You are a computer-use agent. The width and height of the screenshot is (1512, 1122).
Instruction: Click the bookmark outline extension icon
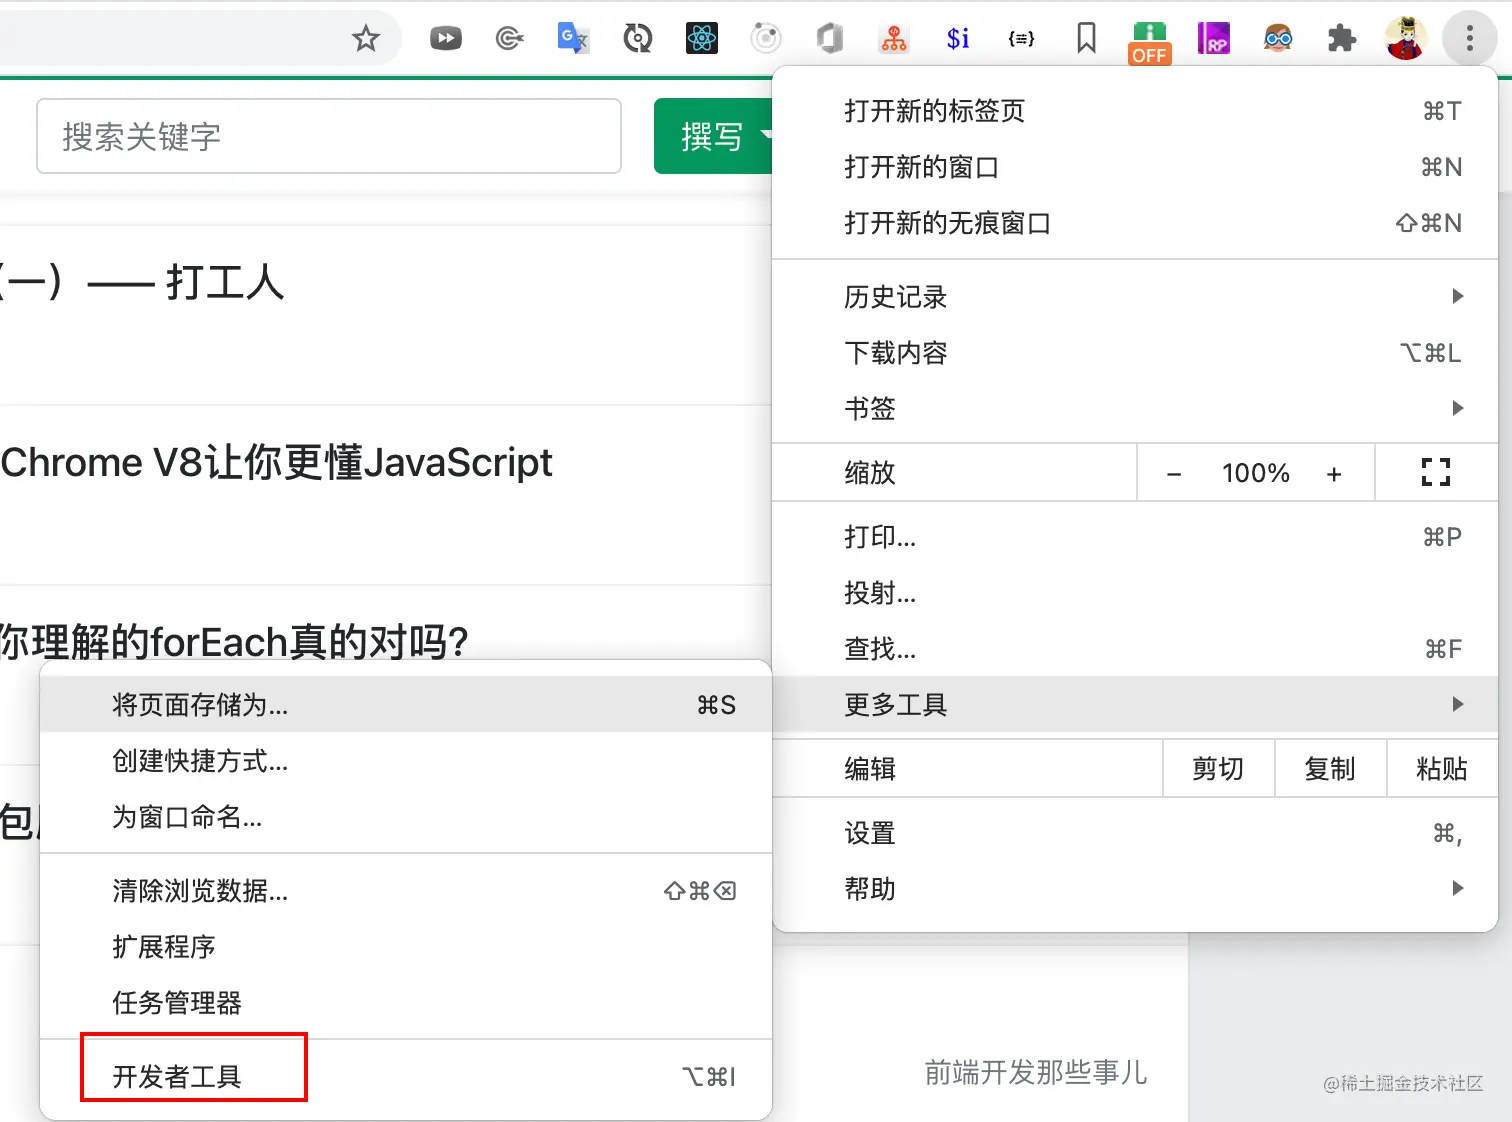1086,39
